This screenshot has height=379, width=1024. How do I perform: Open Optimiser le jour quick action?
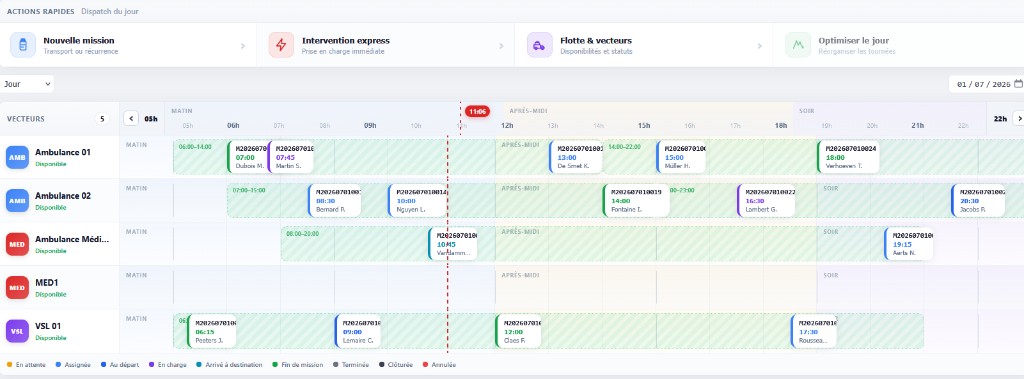899,45
